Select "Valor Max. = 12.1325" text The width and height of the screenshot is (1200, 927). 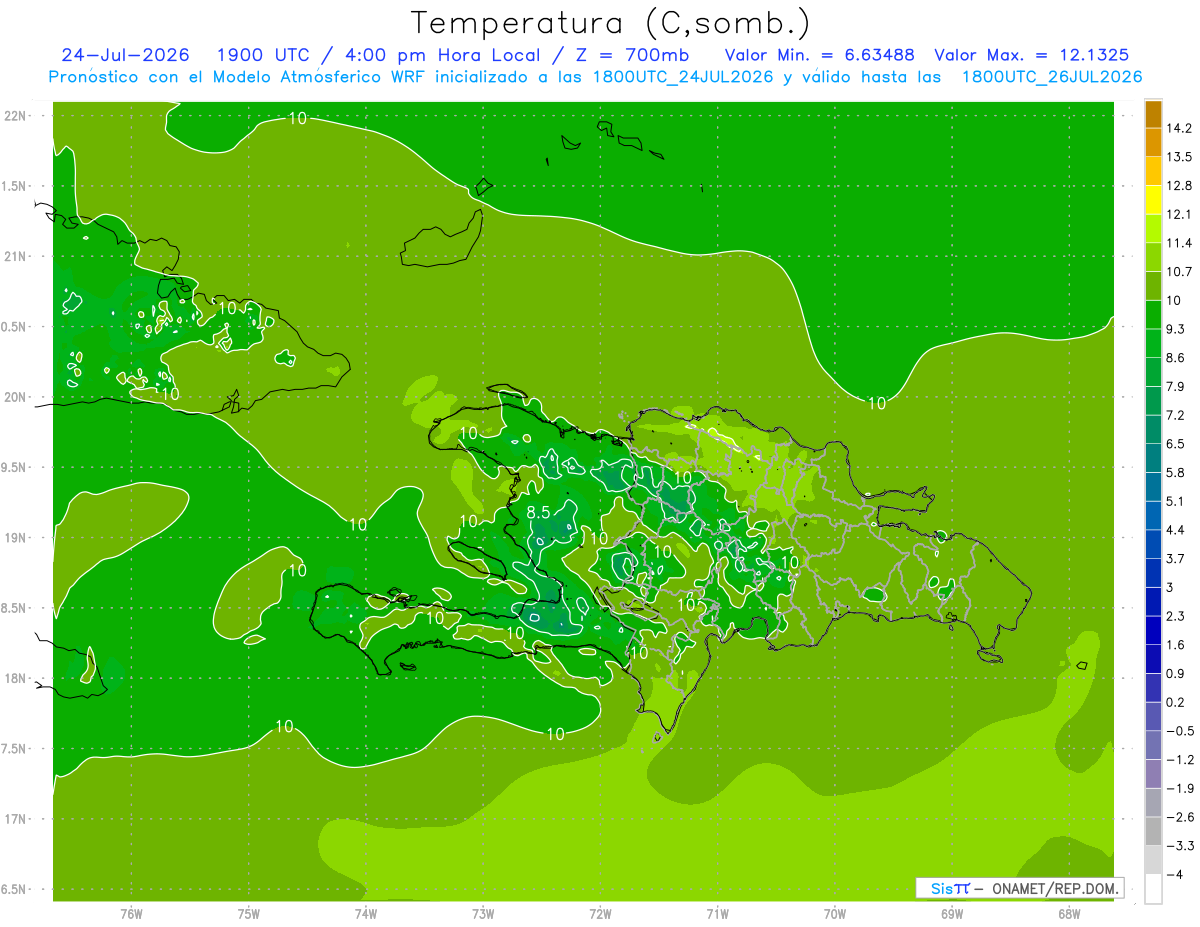(1032, 55)
